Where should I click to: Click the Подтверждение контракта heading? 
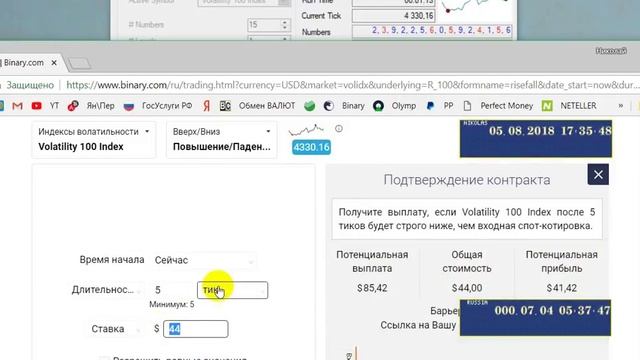pos(467,180)
